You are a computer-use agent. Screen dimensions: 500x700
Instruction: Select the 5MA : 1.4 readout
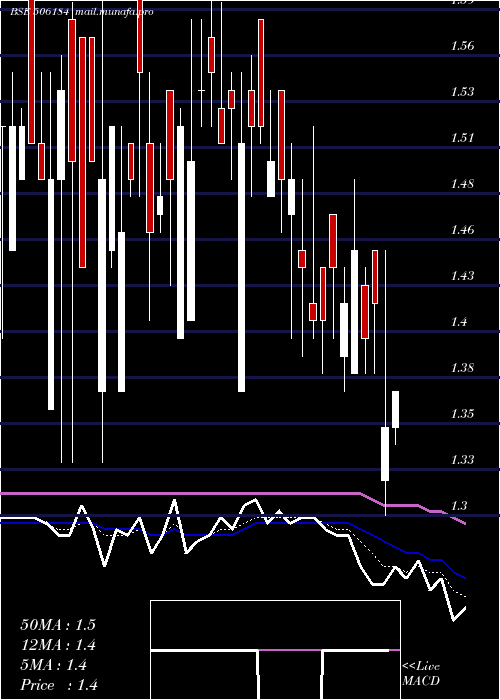(54, 665)
